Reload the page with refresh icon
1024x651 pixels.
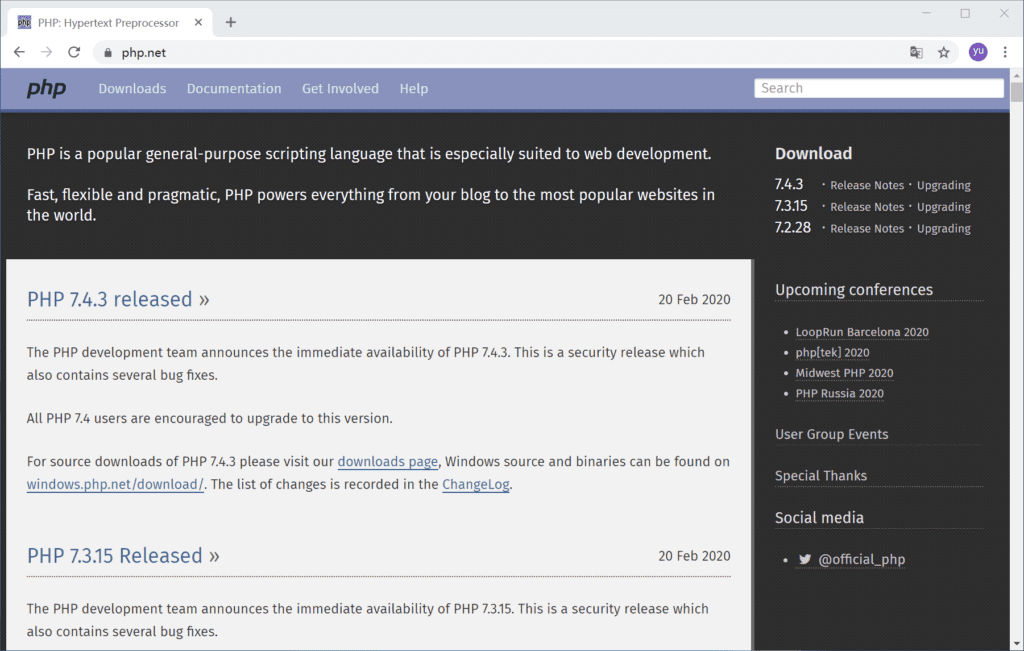point(74,53)
